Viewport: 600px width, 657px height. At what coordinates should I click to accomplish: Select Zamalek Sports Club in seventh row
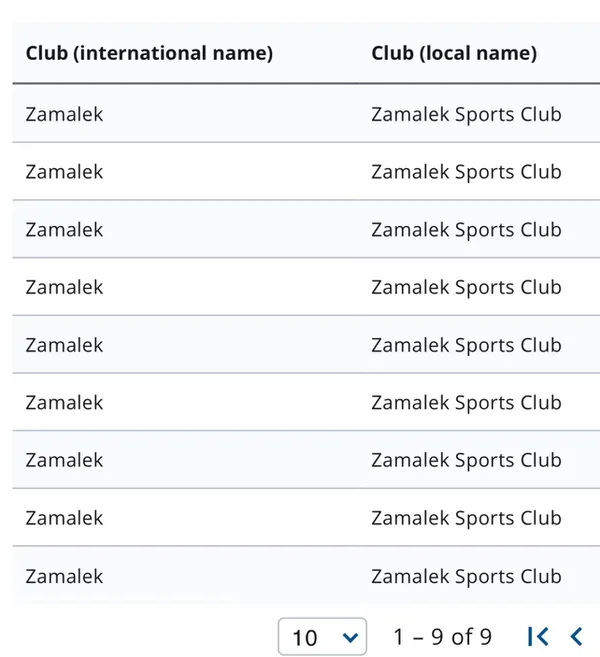pos(466,460)
